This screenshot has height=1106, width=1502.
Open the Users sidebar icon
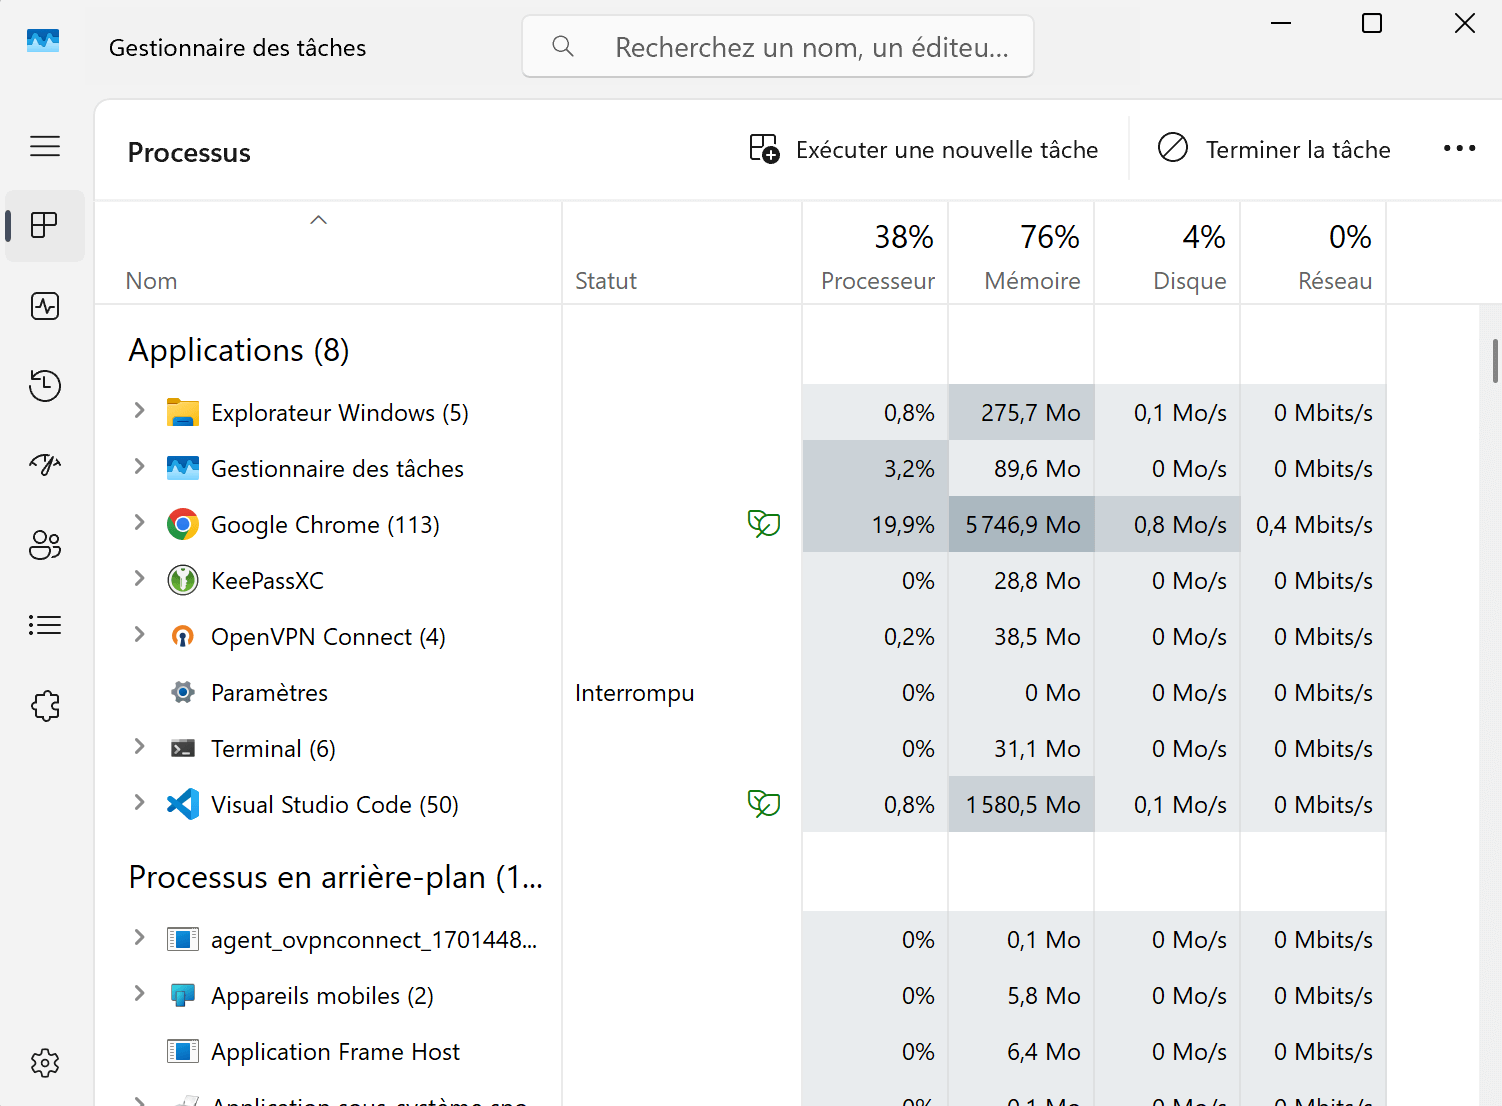click(45, 545)
